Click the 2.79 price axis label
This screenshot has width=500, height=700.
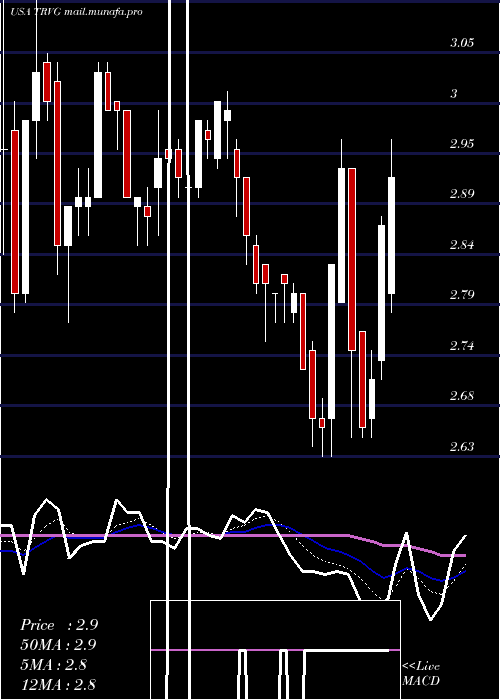[462, 295]
